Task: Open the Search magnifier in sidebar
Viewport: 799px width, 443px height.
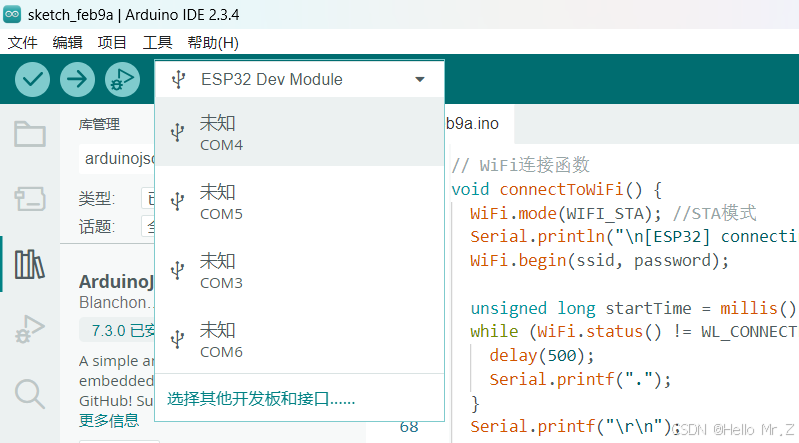Action: pos(30,394)
